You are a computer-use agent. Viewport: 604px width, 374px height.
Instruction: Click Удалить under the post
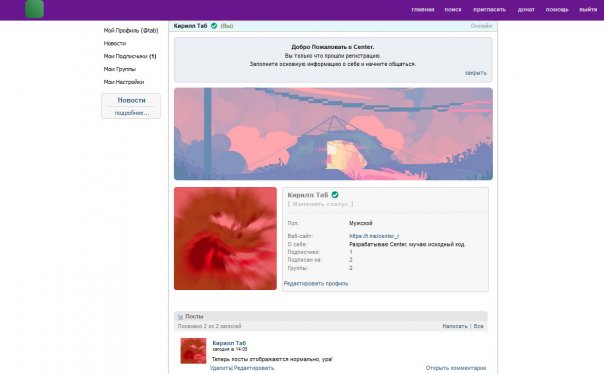pyautogui.click(x=221, y=368)
